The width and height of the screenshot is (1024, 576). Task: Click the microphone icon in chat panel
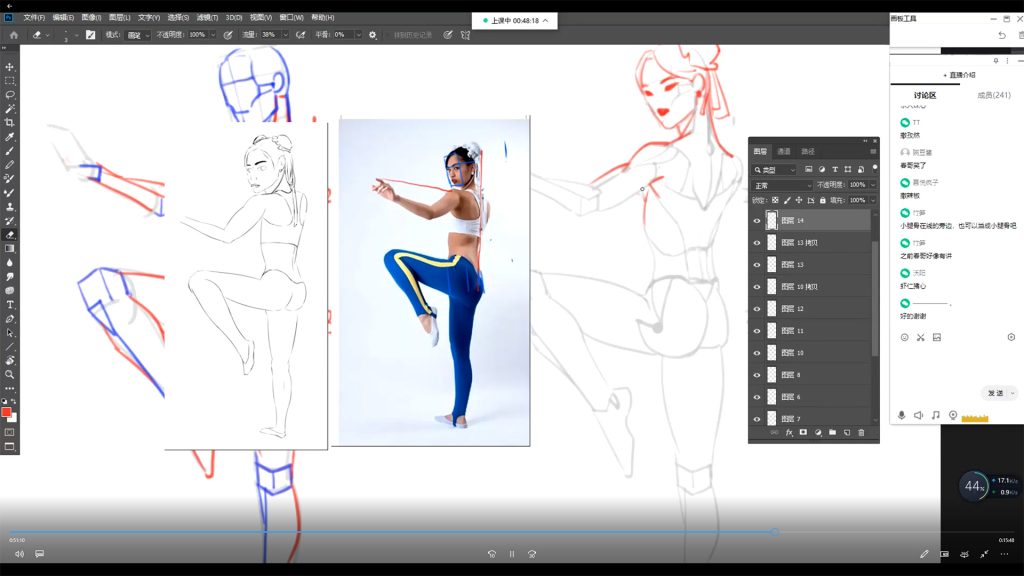(901, 415)
